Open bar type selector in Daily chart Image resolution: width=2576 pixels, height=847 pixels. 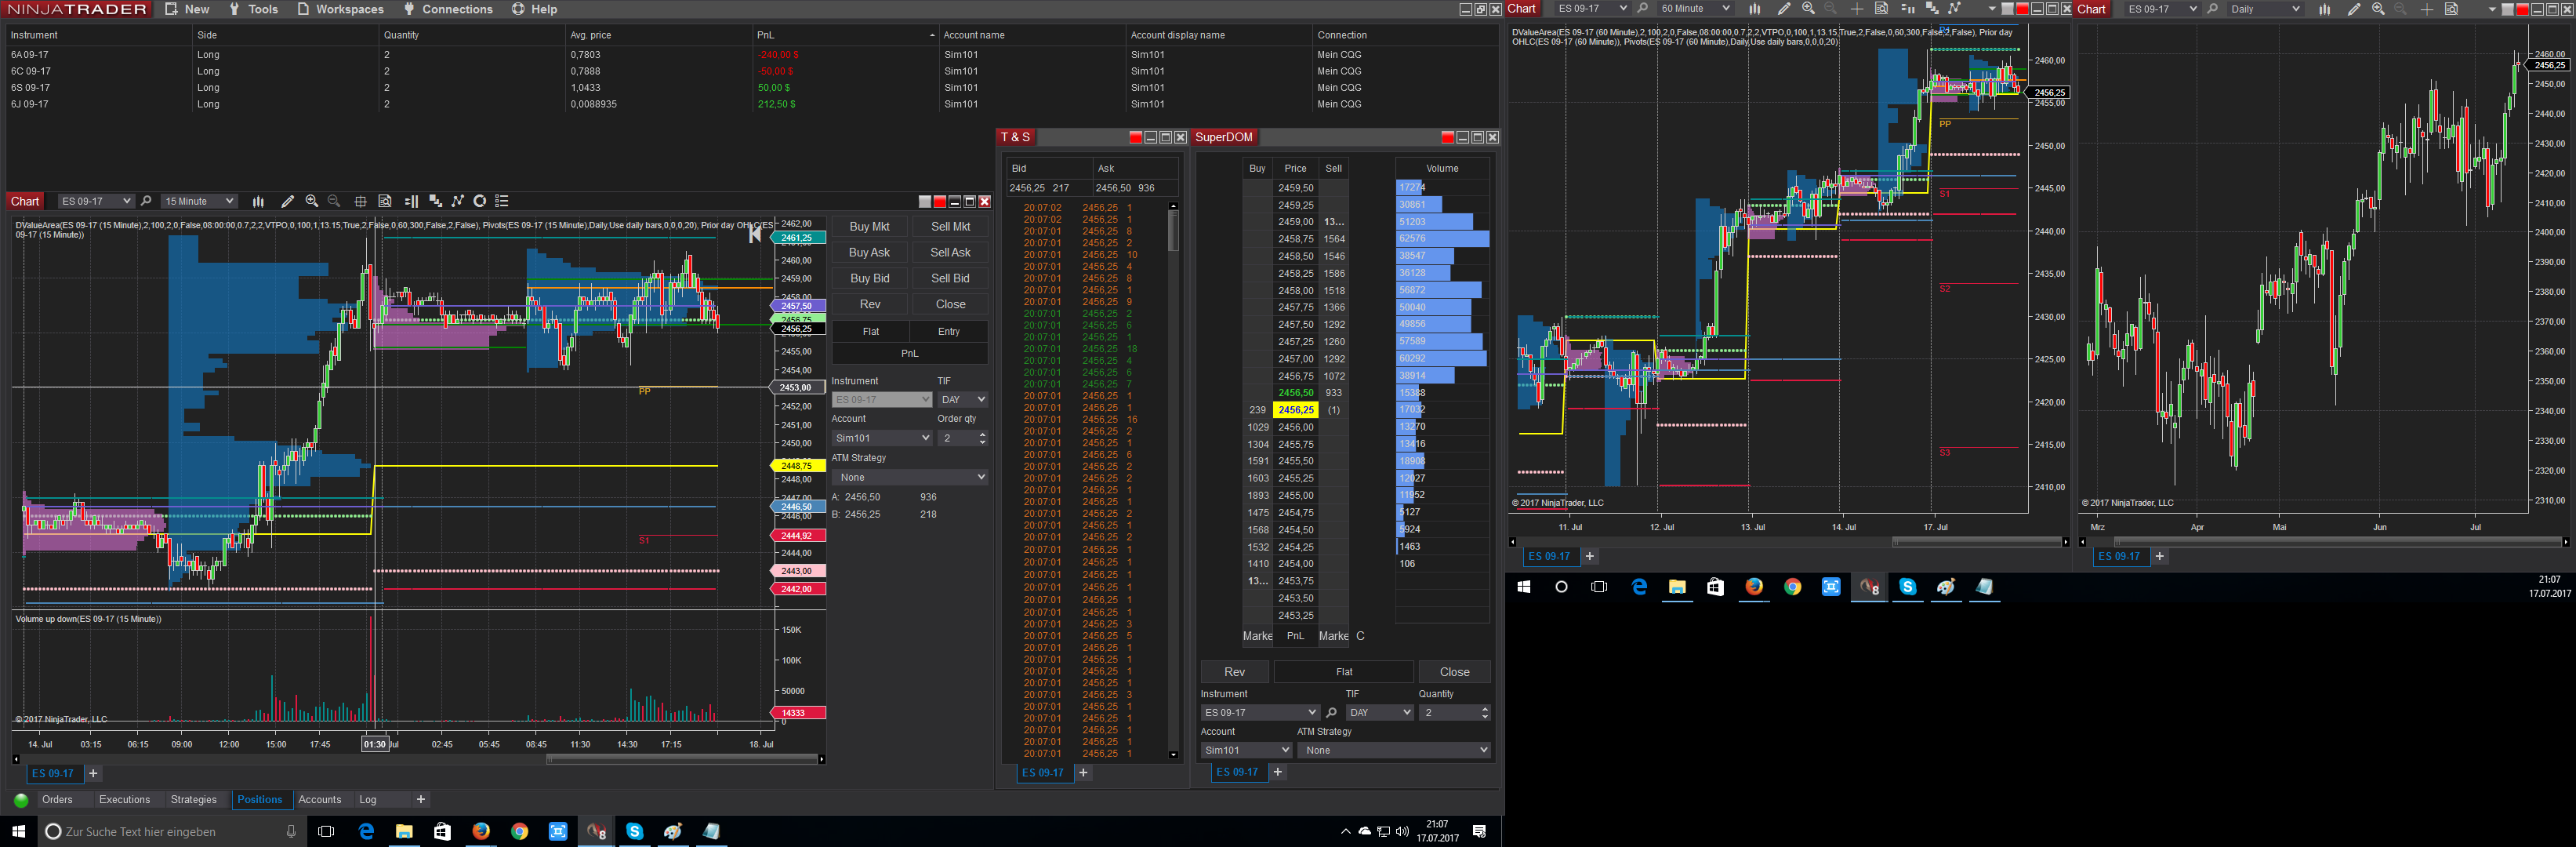[2324, 9]
